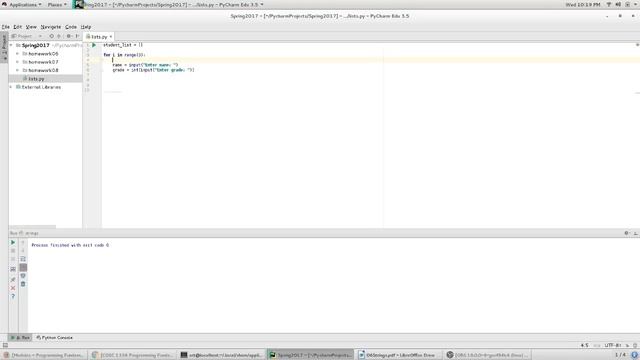The image size is (640, 360).
Task: Clear console output with the trash icon
Action: click(23, 284)
